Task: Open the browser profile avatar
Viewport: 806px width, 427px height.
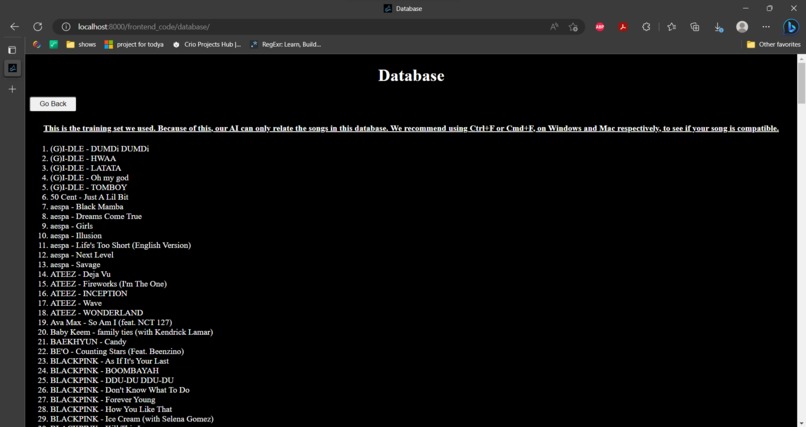Action: 742,27
